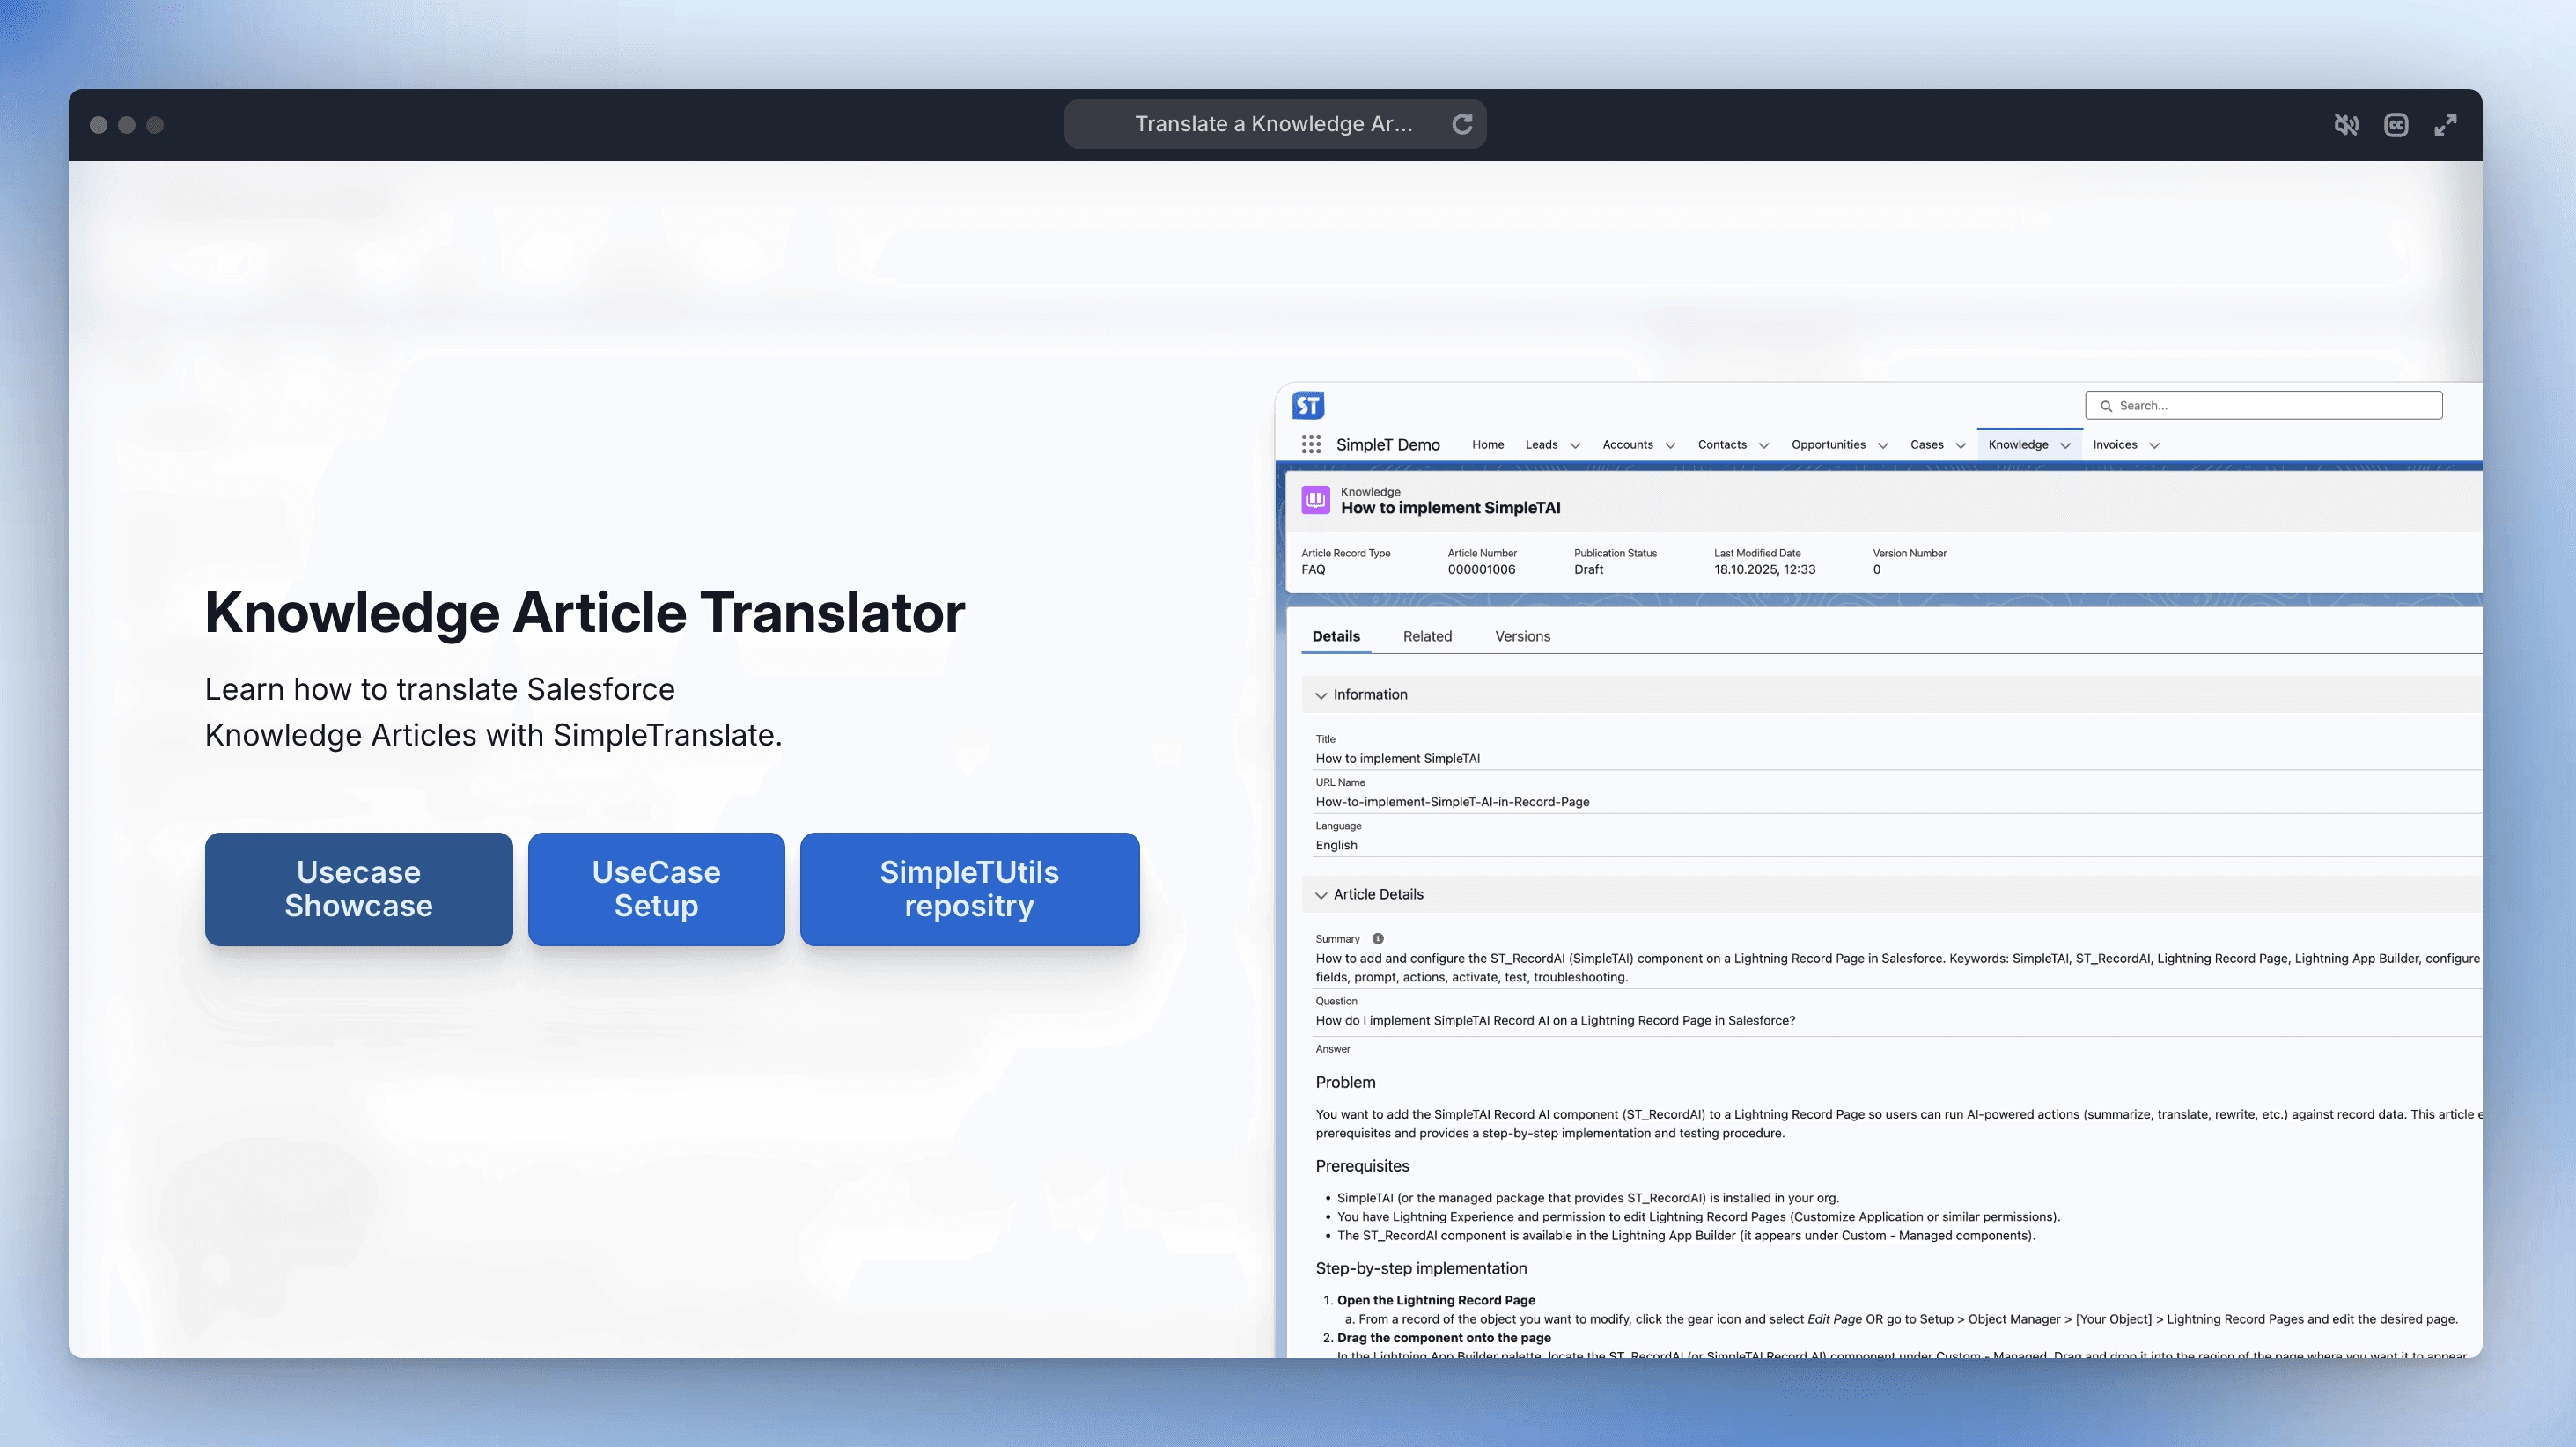Click the SimpleT ST logo
This screenshot has height=1447, width=2576.
click(1308, 405)
